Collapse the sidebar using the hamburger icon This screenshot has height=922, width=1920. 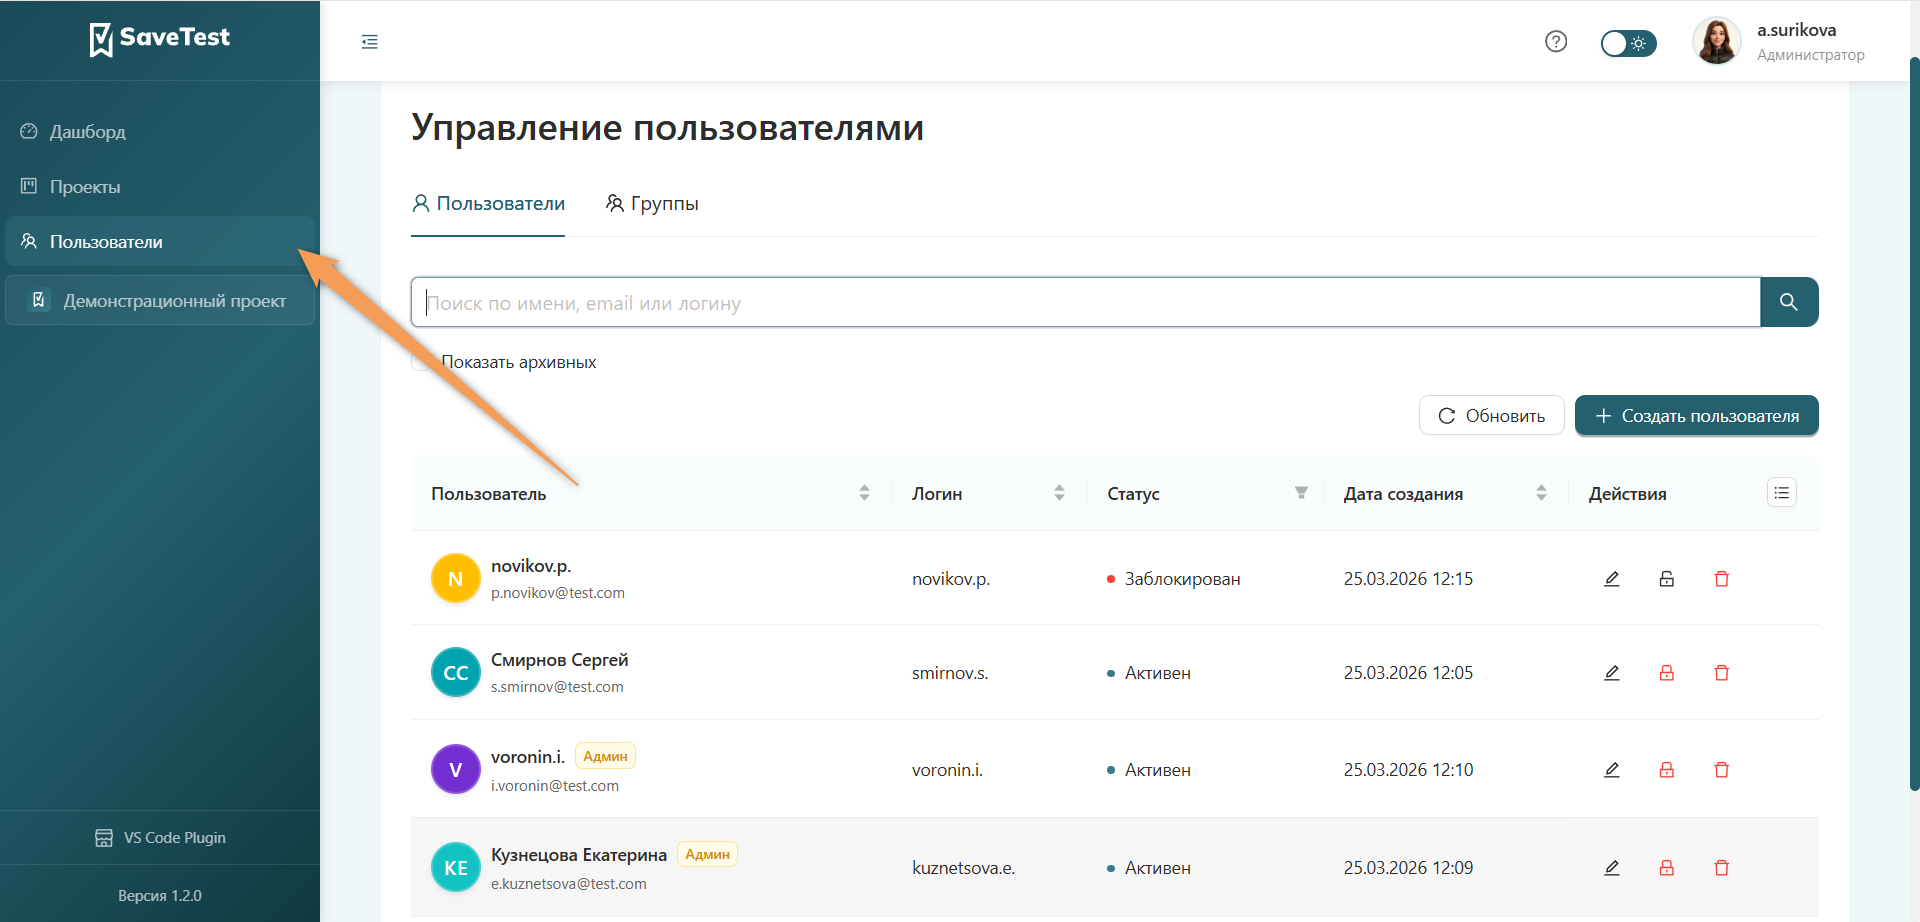[369, 42]
